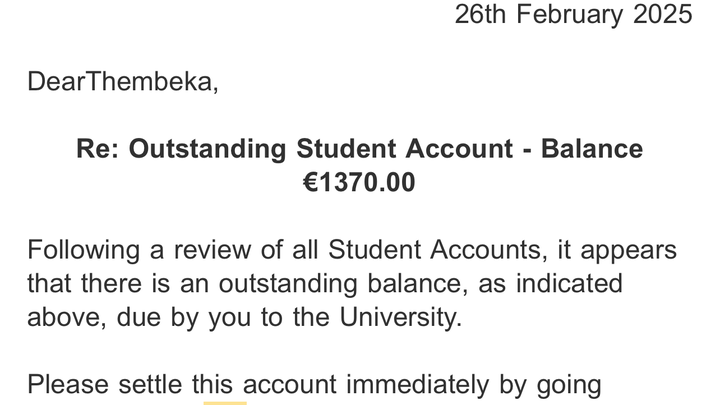Viewport: 720px width, 405px height.
Task: Click the €1370.00 balance amount
Action: [359, 182]
